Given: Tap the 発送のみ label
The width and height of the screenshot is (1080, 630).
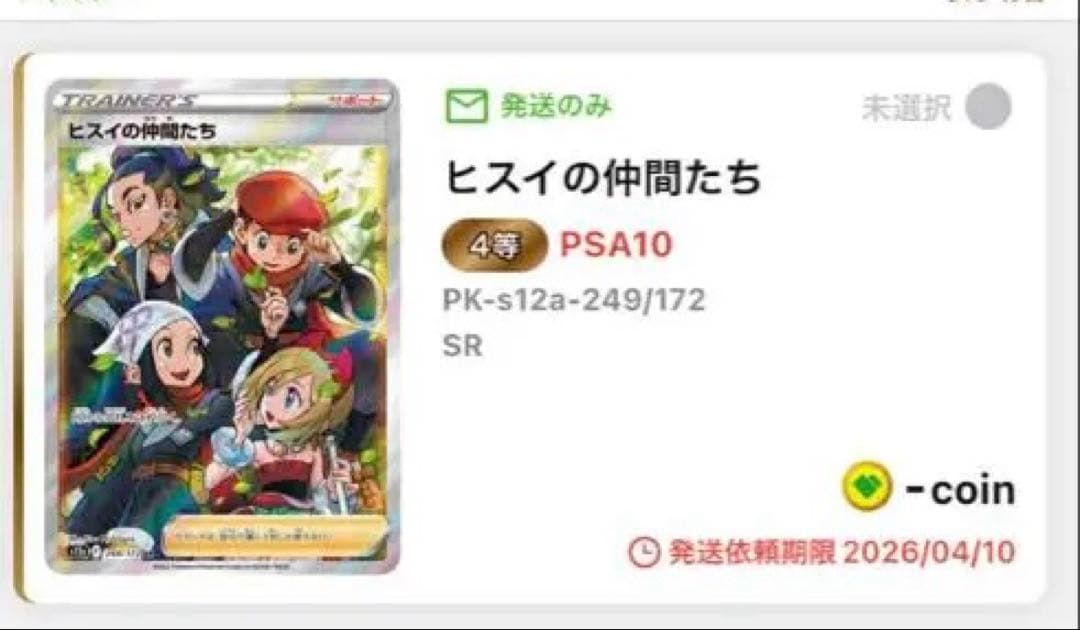Looking at the screenshot, I should pos(555,106).
